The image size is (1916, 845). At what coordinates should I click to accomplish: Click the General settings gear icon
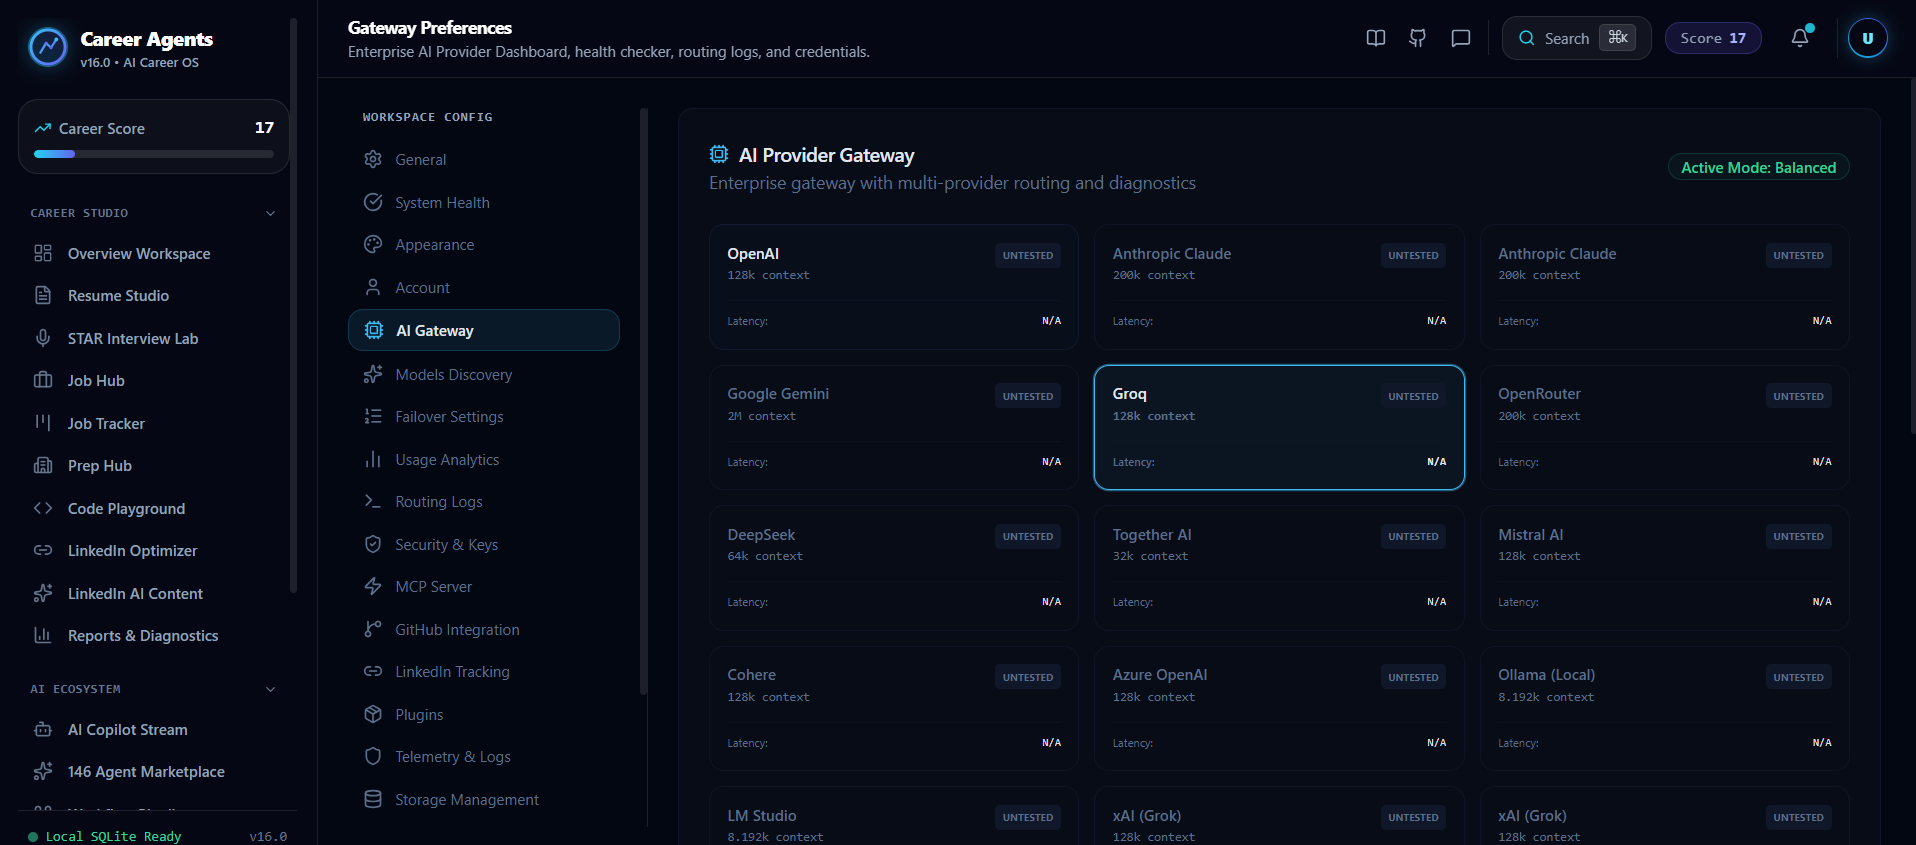pyautogui.click(x=373, y=159)
